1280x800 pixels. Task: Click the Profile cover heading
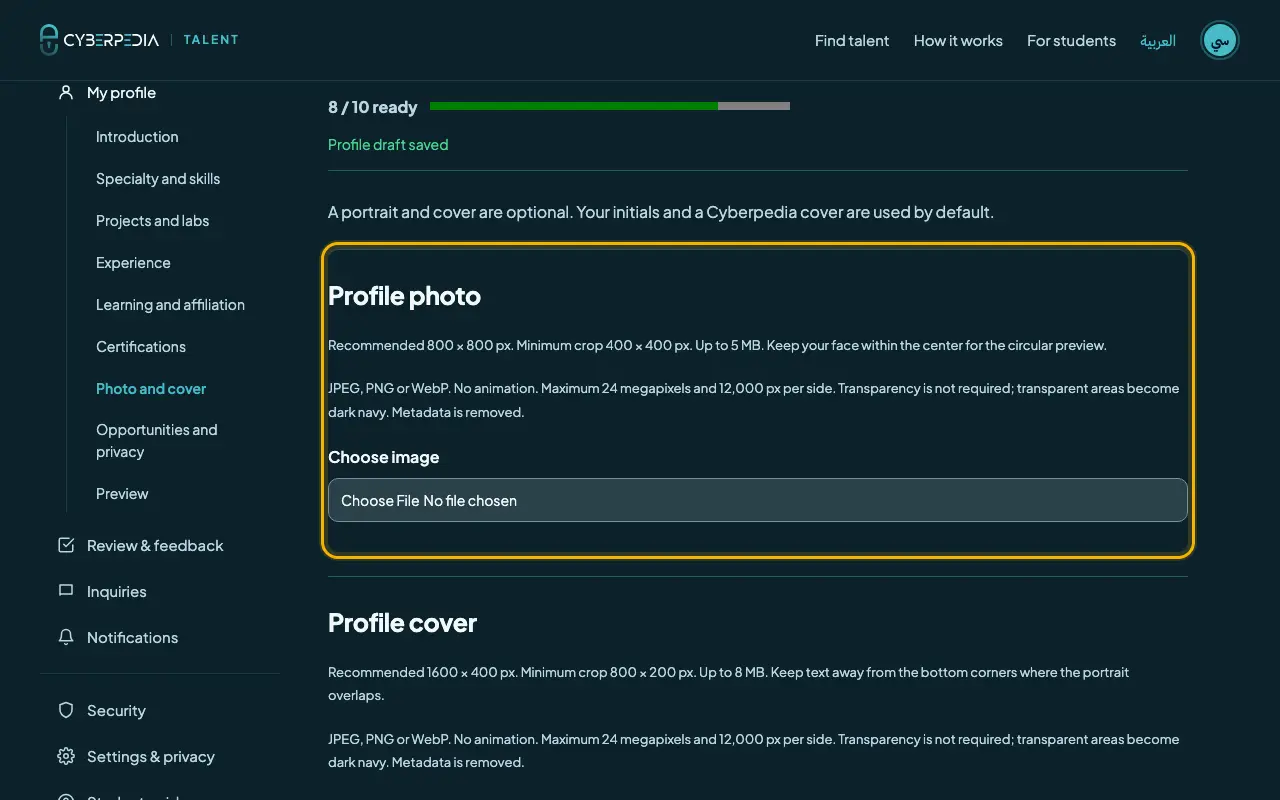tap(402, 623)
